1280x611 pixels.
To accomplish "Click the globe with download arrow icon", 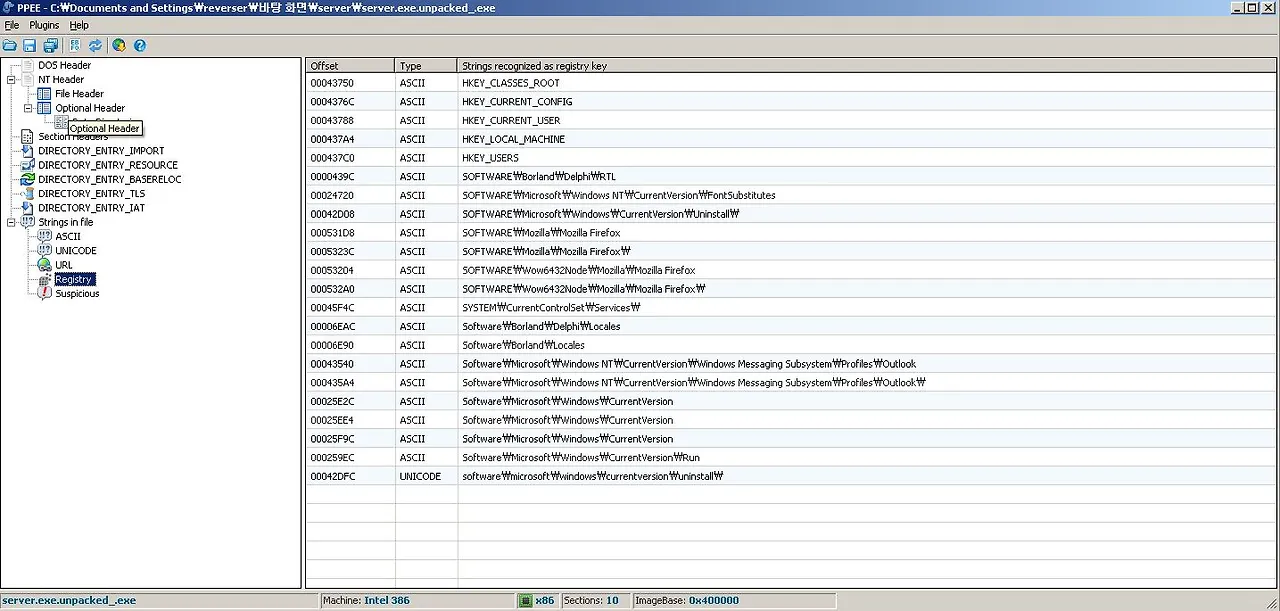I will tap(119, 45).
